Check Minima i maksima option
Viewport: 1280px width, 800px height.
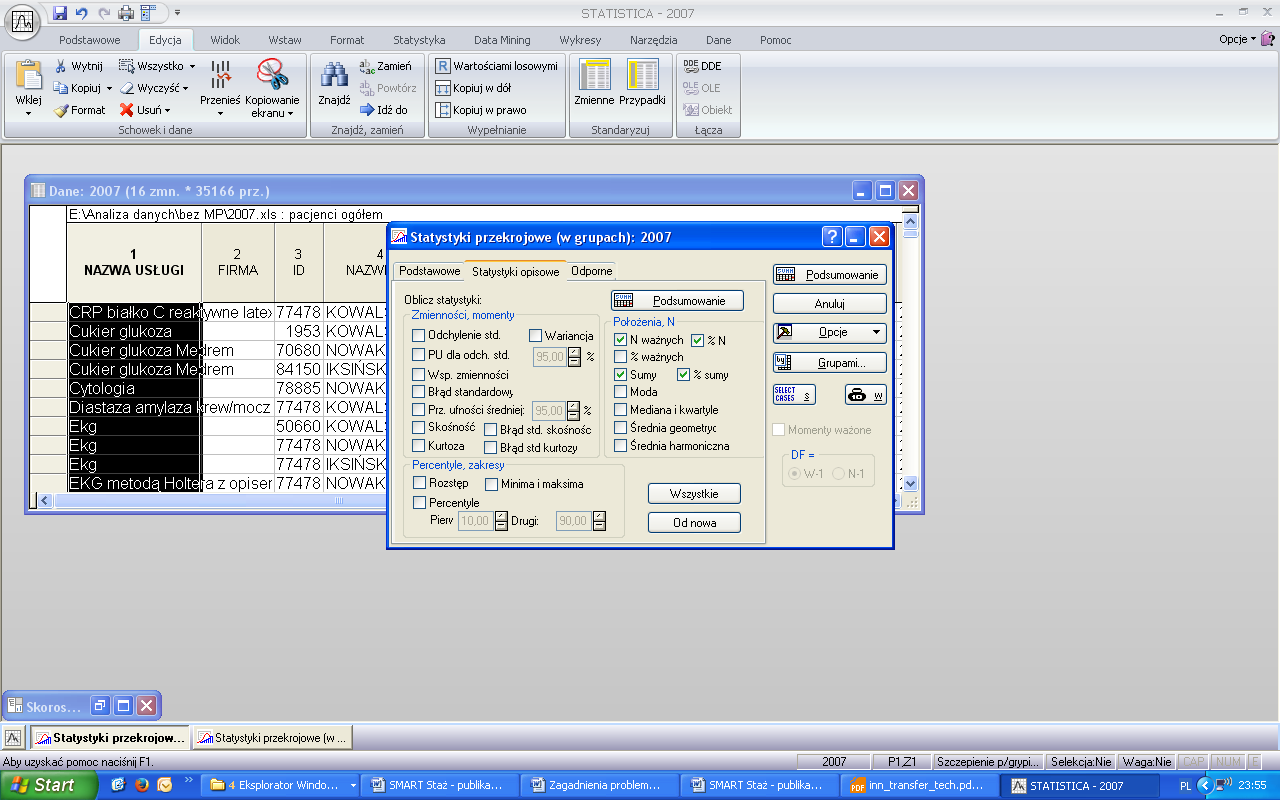491,484
